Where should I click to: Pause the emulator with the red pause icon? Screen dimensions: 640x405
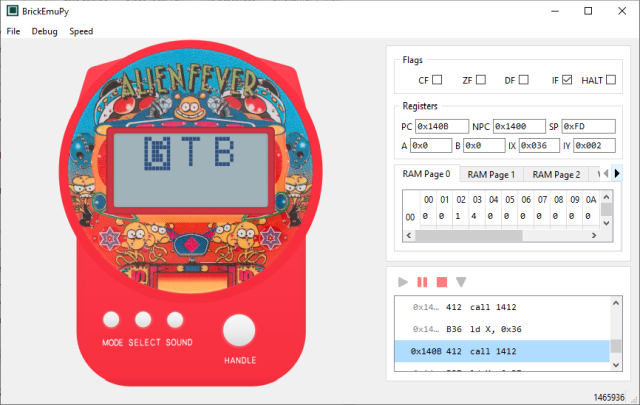coord(422,282)
